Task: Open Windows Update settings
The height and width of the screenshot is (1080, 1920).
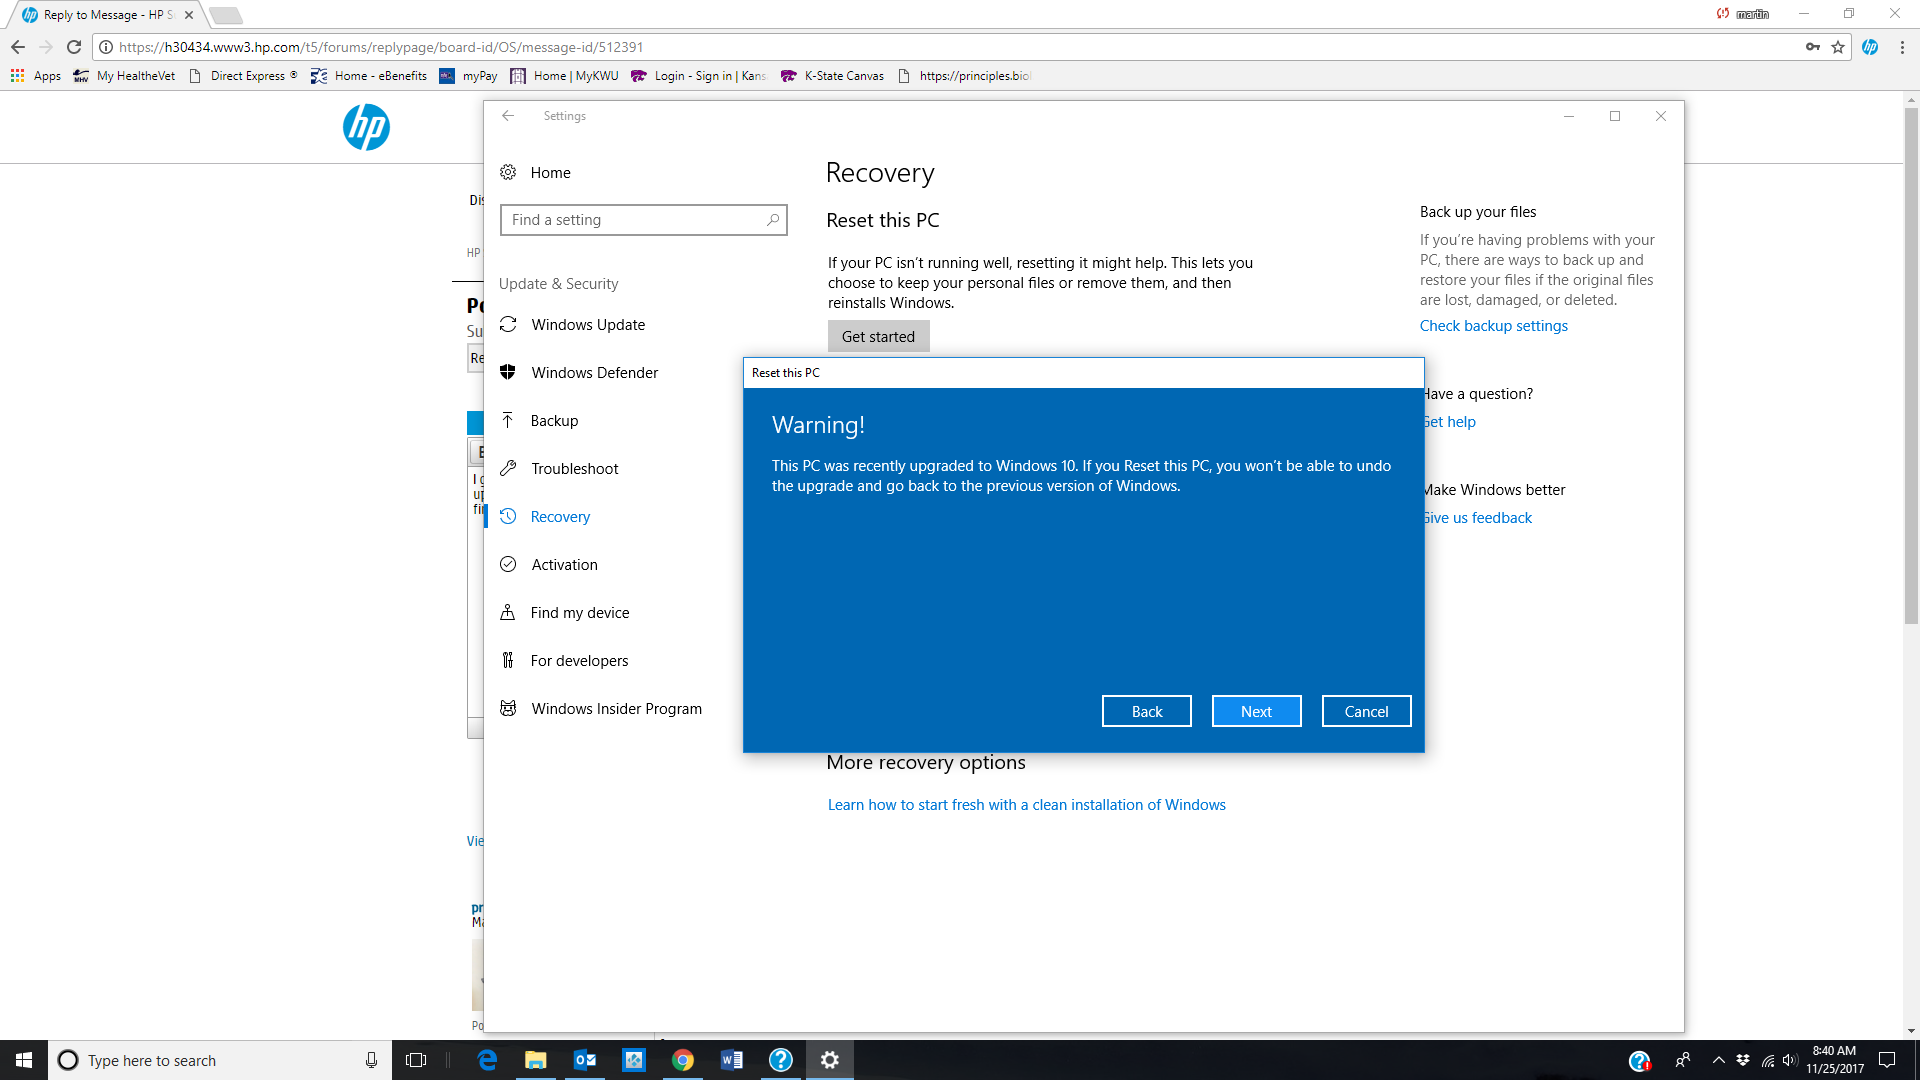Action: tap(588, 325)
